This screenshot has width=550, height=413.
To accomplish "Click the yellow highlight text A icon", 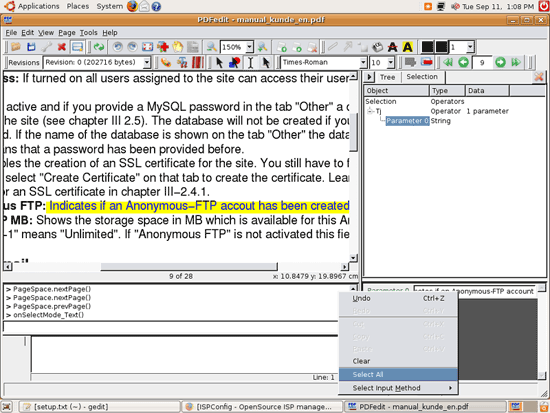I will click(x=408, y=47).
